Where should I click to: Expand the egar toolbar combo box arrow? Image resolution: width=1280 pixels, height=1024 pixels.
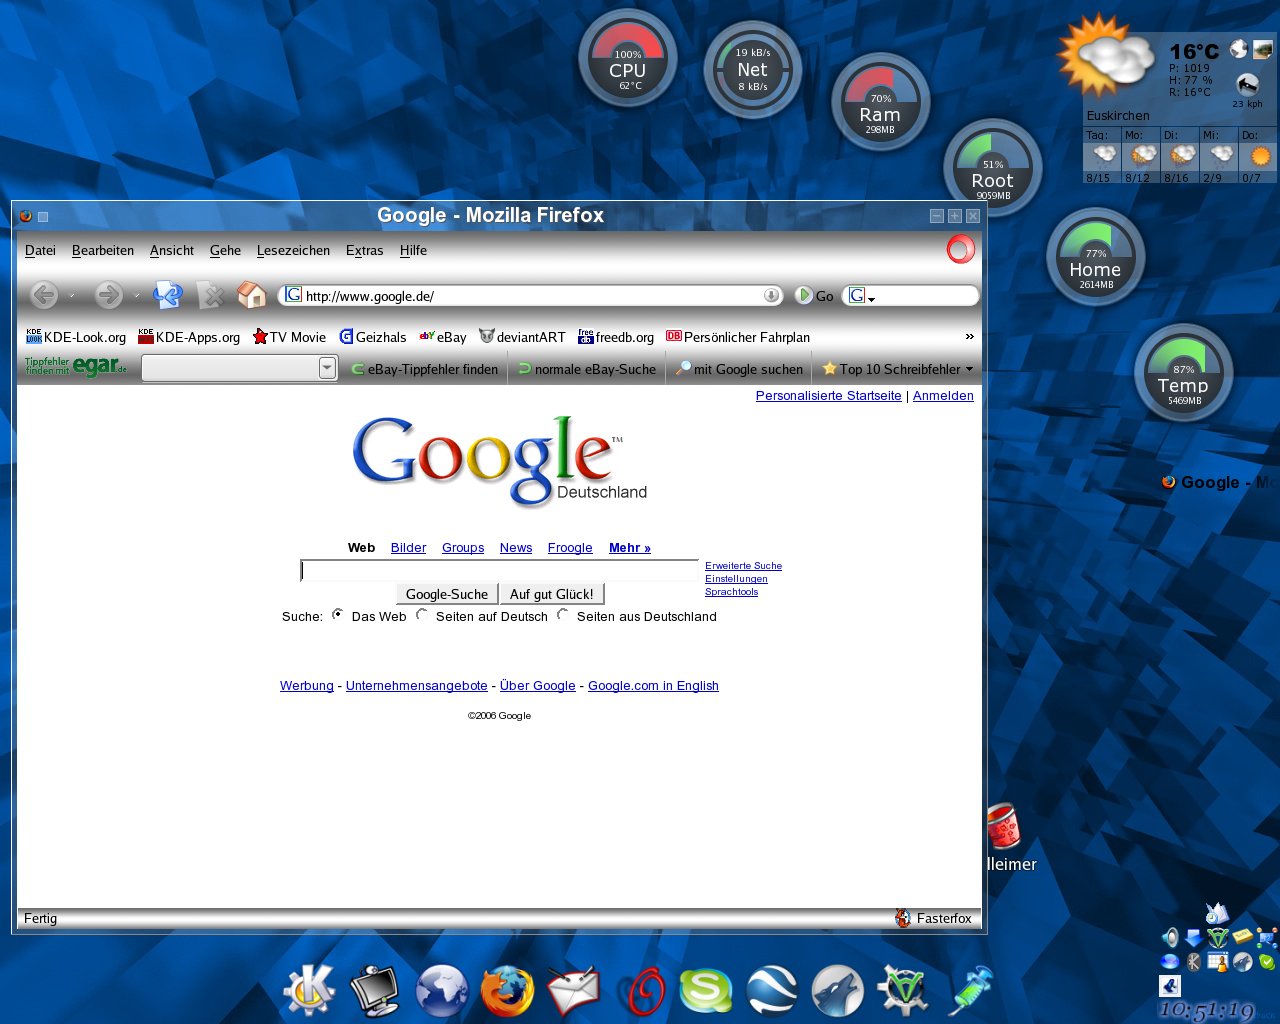tap(327, 368)
